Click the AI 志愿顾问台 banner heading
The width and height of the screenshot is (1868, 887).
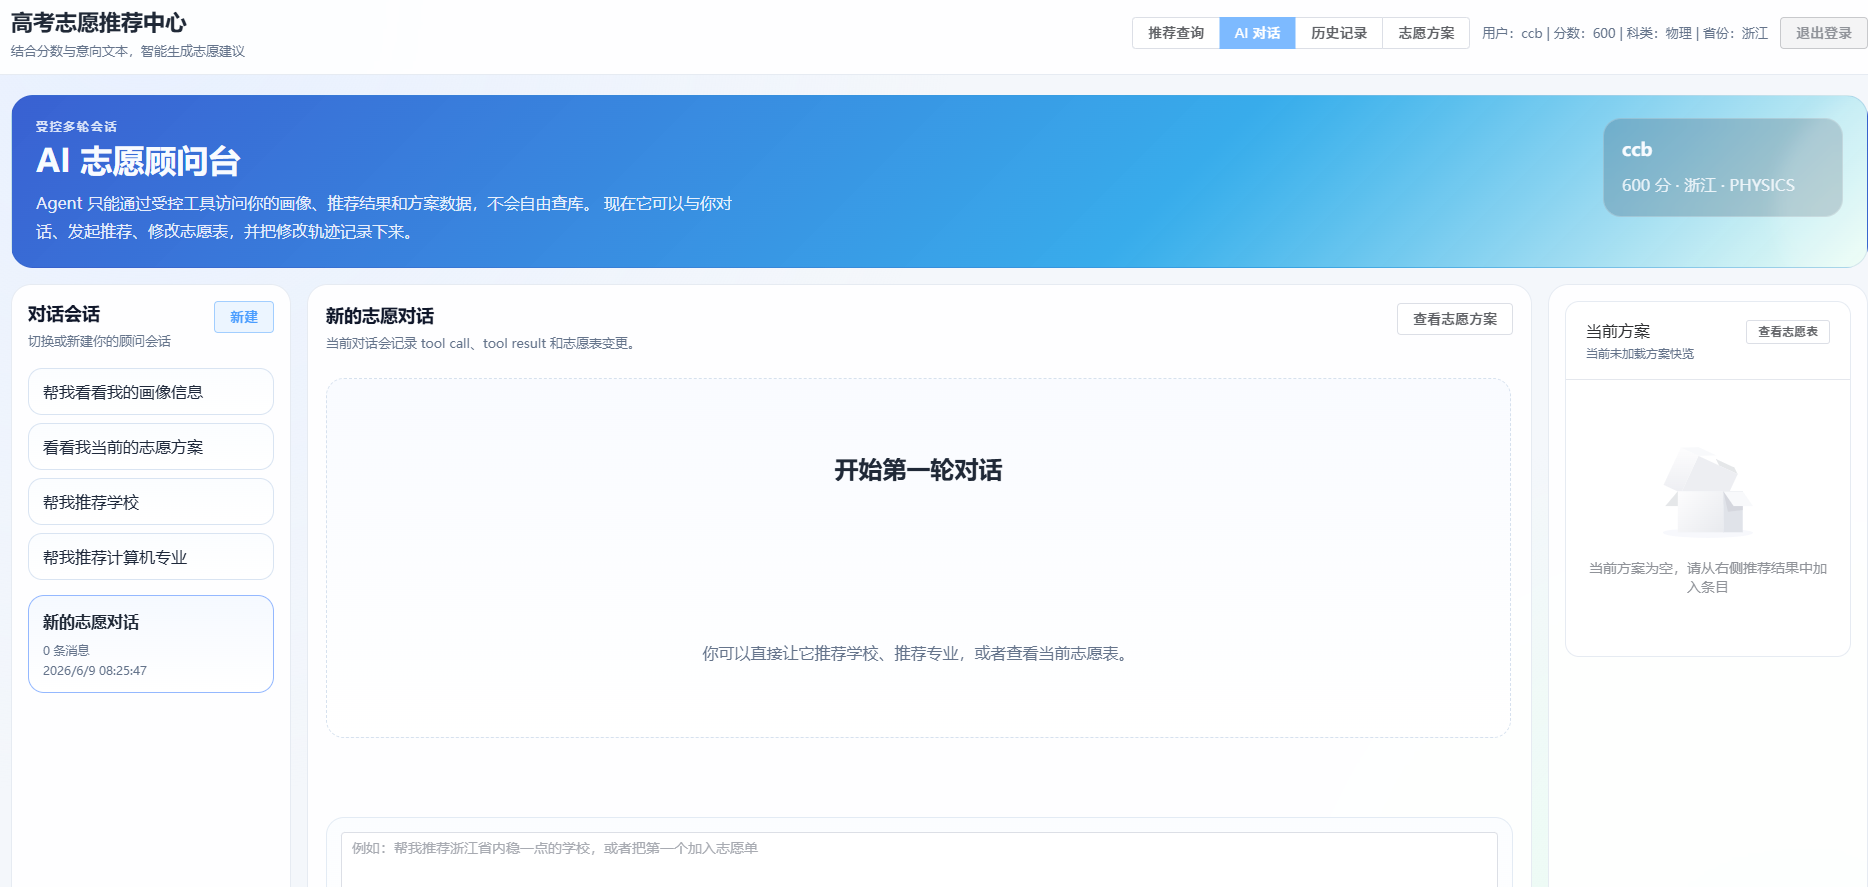pos(138,161)
